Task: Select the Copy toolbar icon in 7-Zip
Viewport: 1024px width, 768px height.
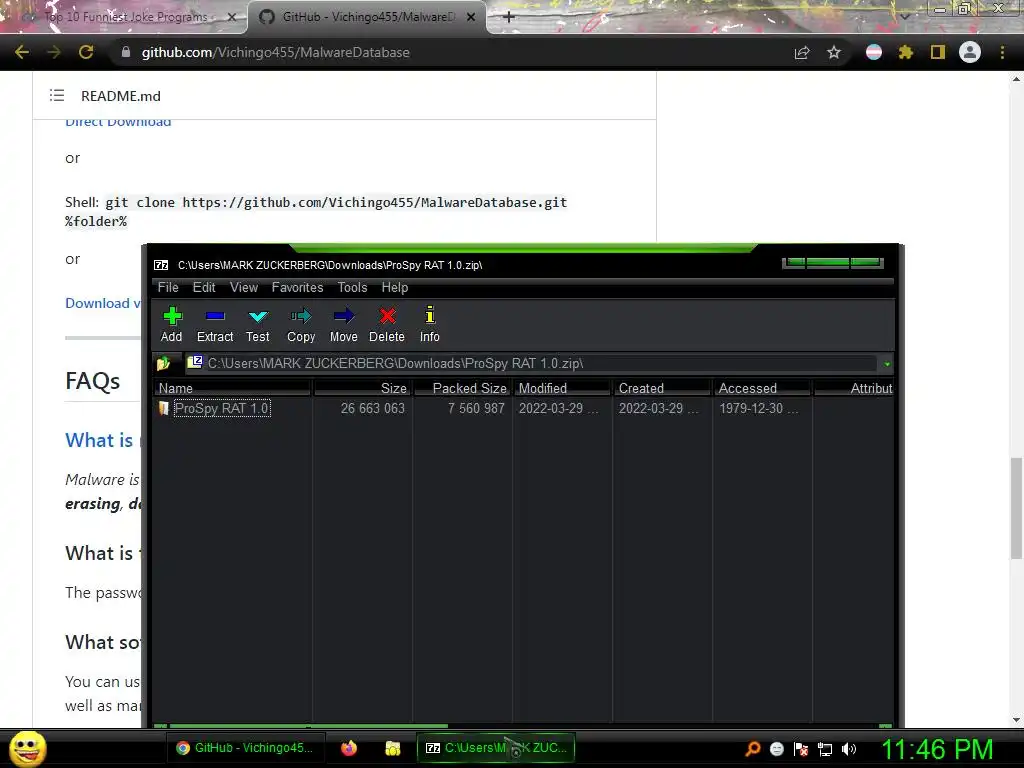Action: (301, 325)
